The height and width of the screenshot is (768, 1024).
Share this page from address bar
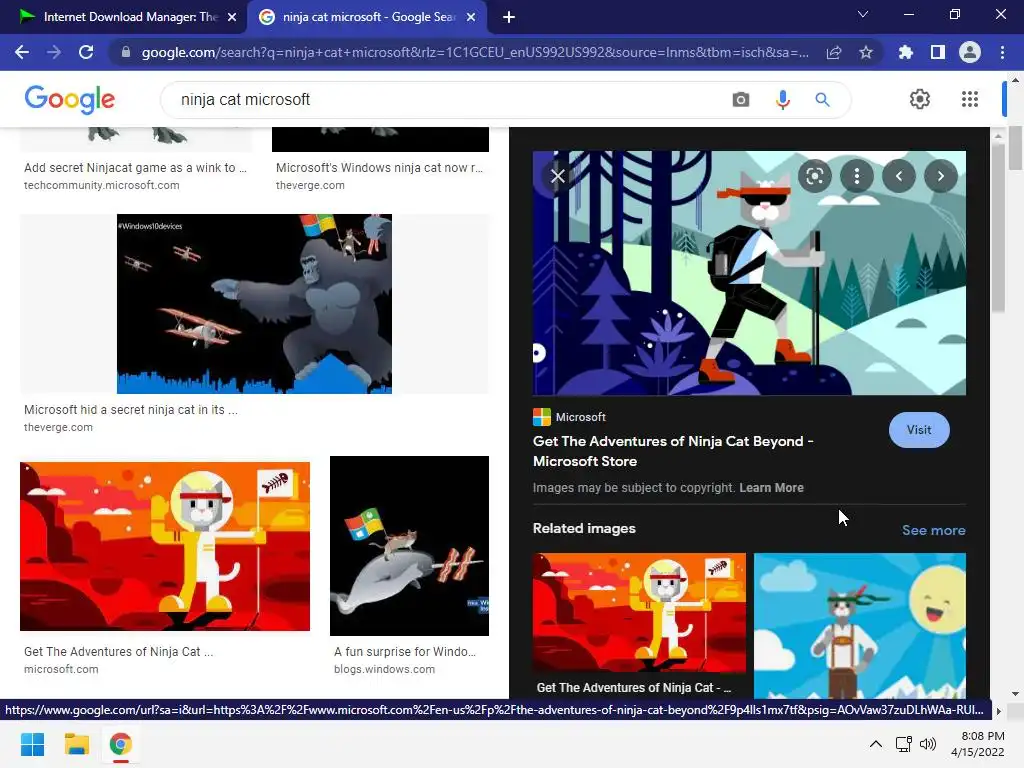[834, 52]
